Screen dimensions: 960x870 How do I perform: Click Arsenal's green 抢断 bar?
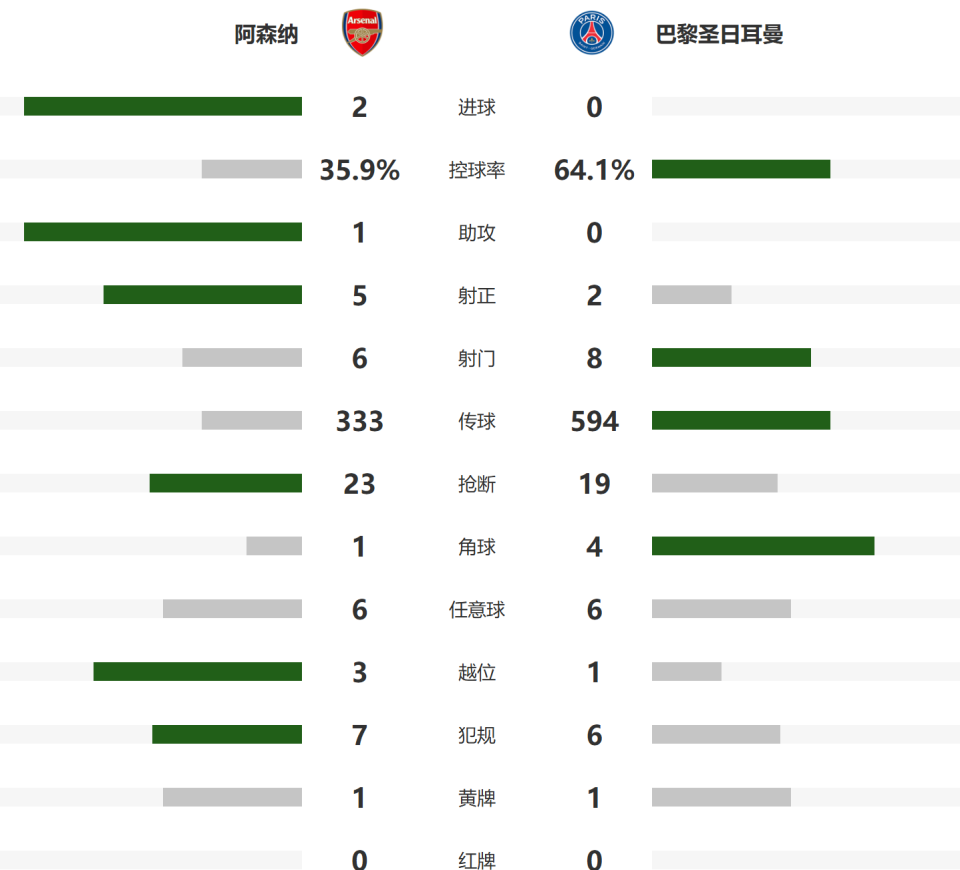click(x=226, y=483)
